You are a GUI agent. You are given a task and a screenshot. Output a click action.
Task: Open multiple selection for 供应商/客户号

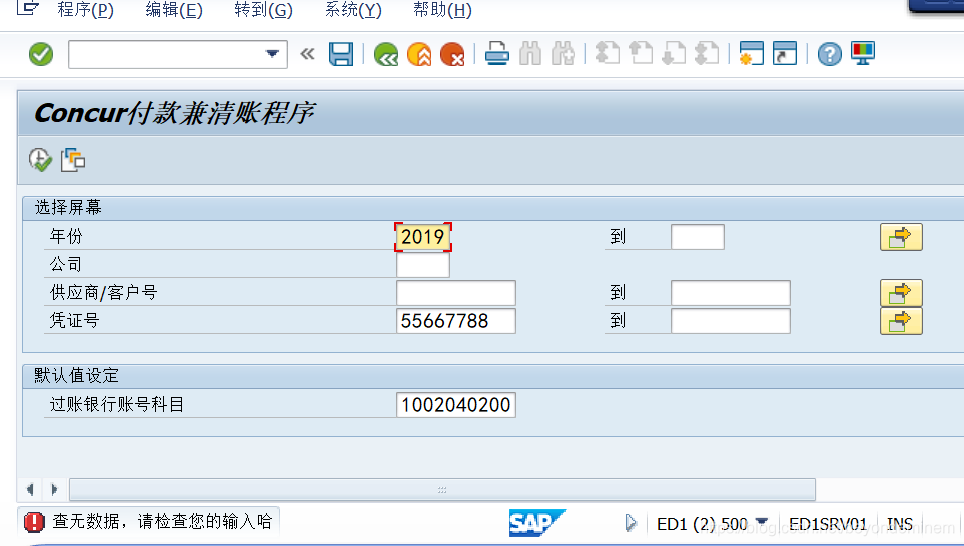tap(901, 293)
